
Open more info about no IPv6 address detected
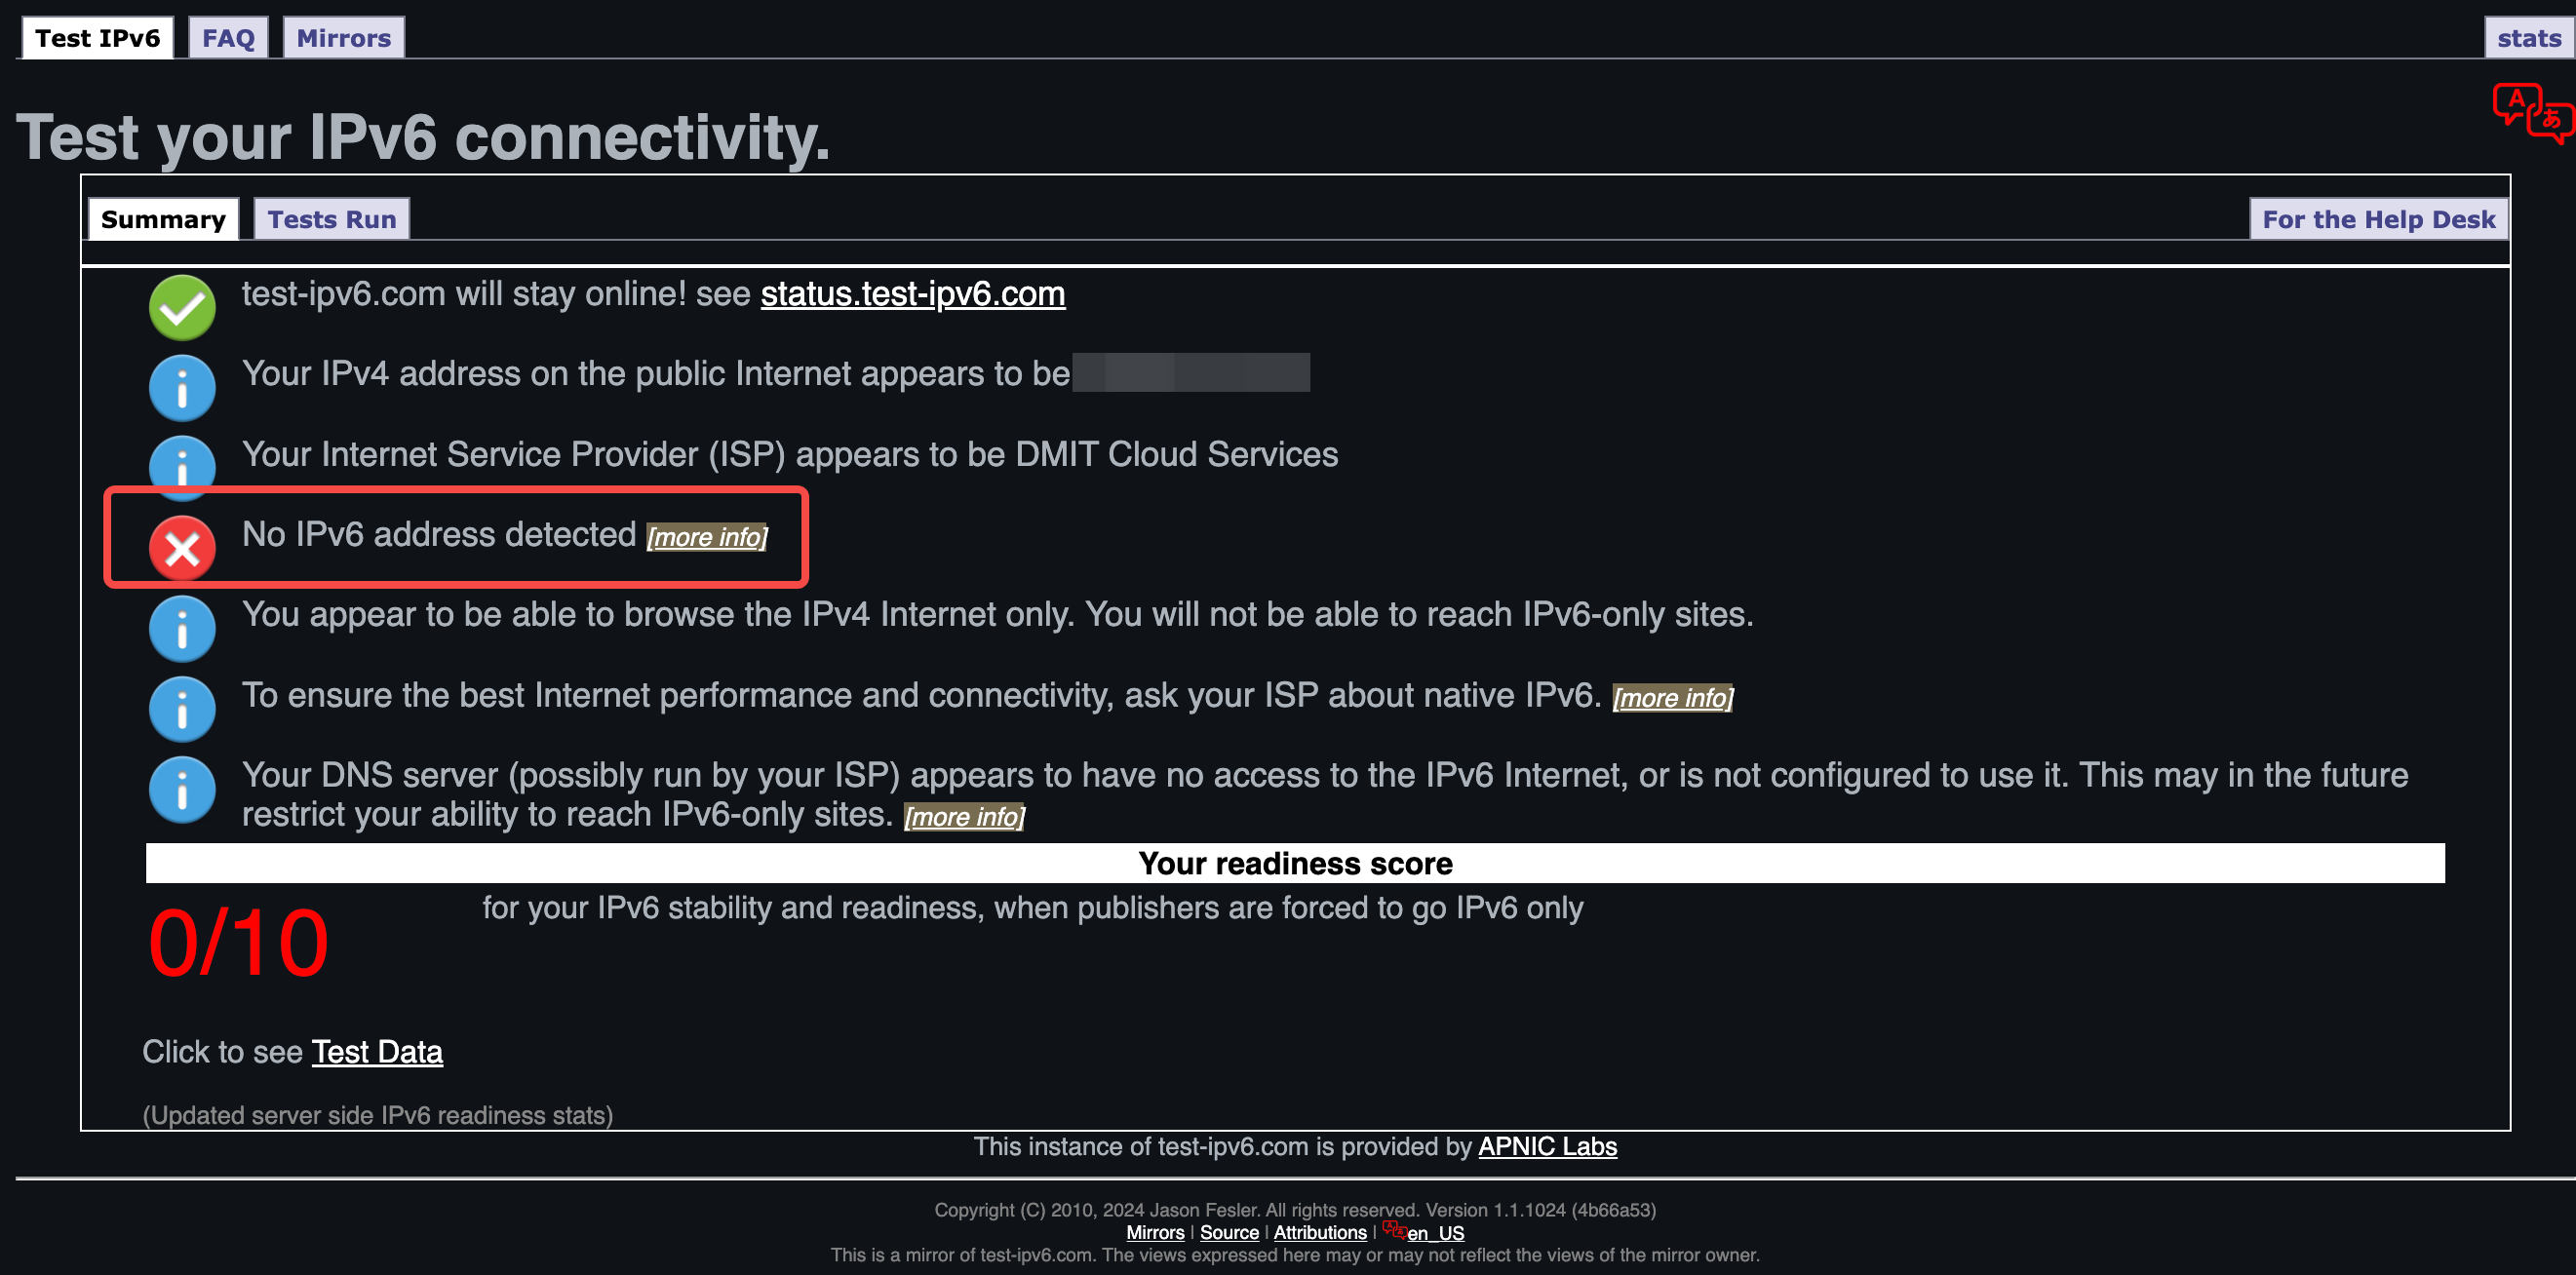[x=706, y=537]
